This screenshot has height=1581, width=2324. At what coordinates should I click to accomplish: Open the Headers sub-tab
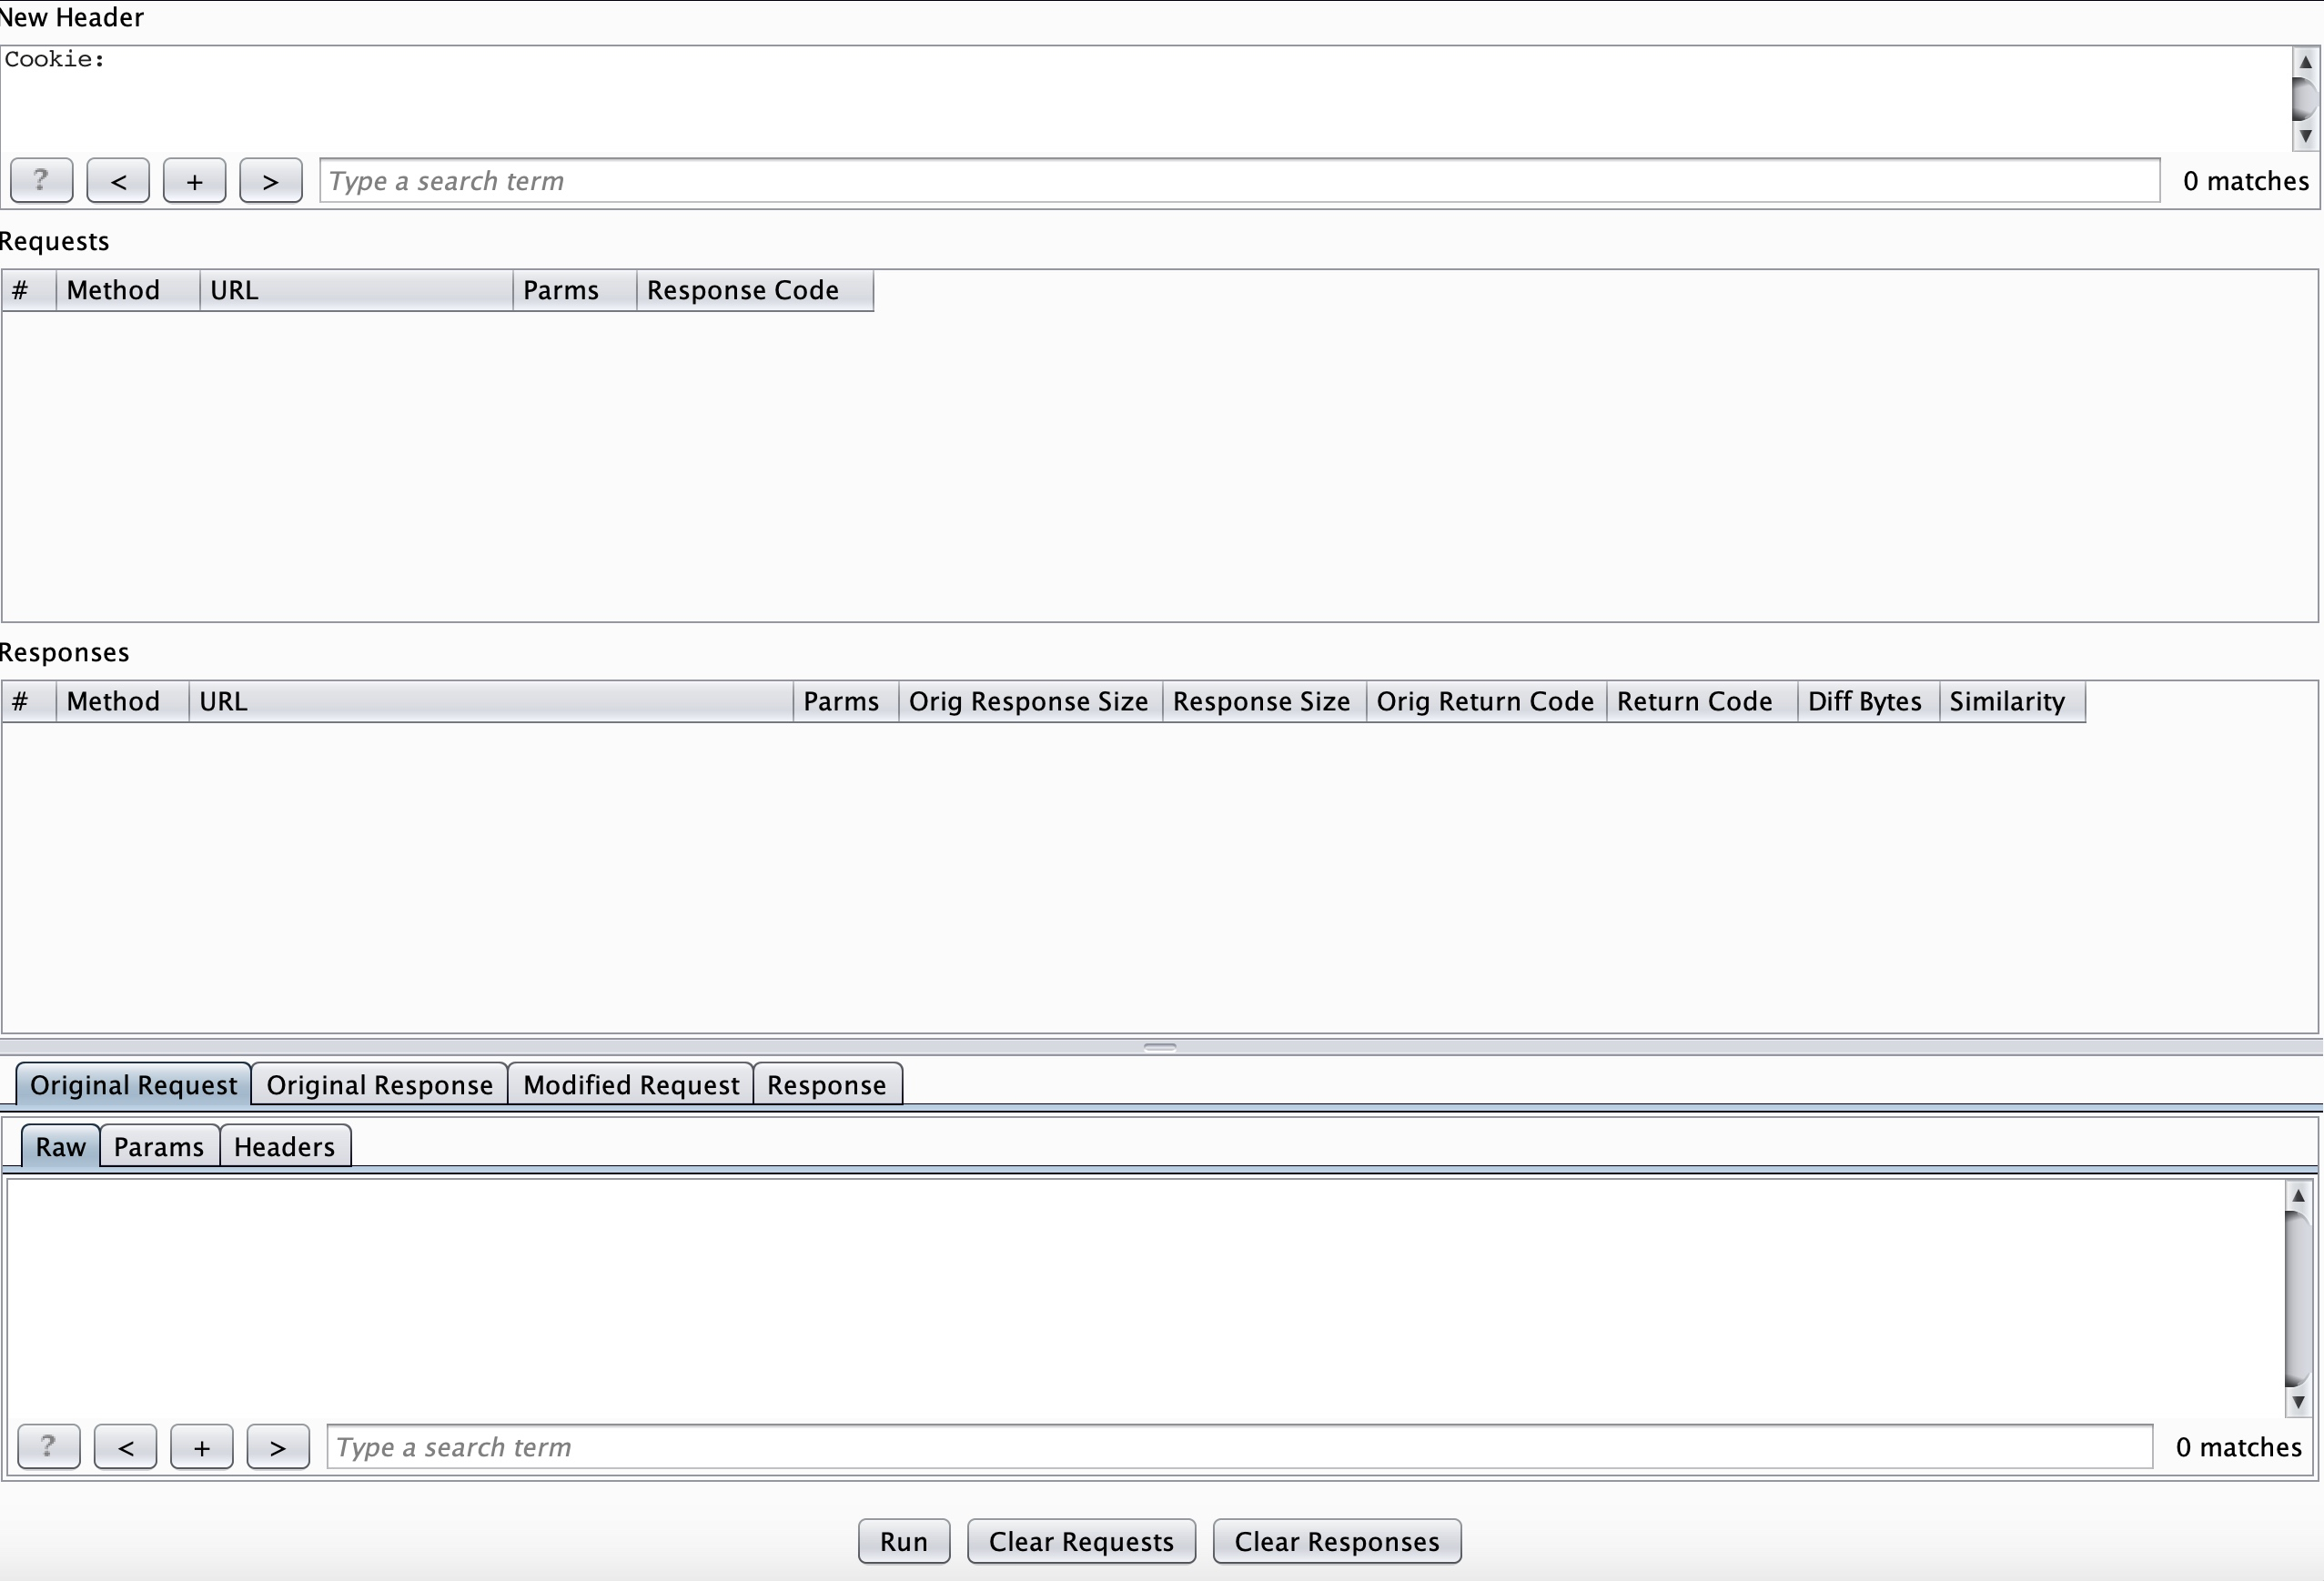click(x=284, y=1146)
